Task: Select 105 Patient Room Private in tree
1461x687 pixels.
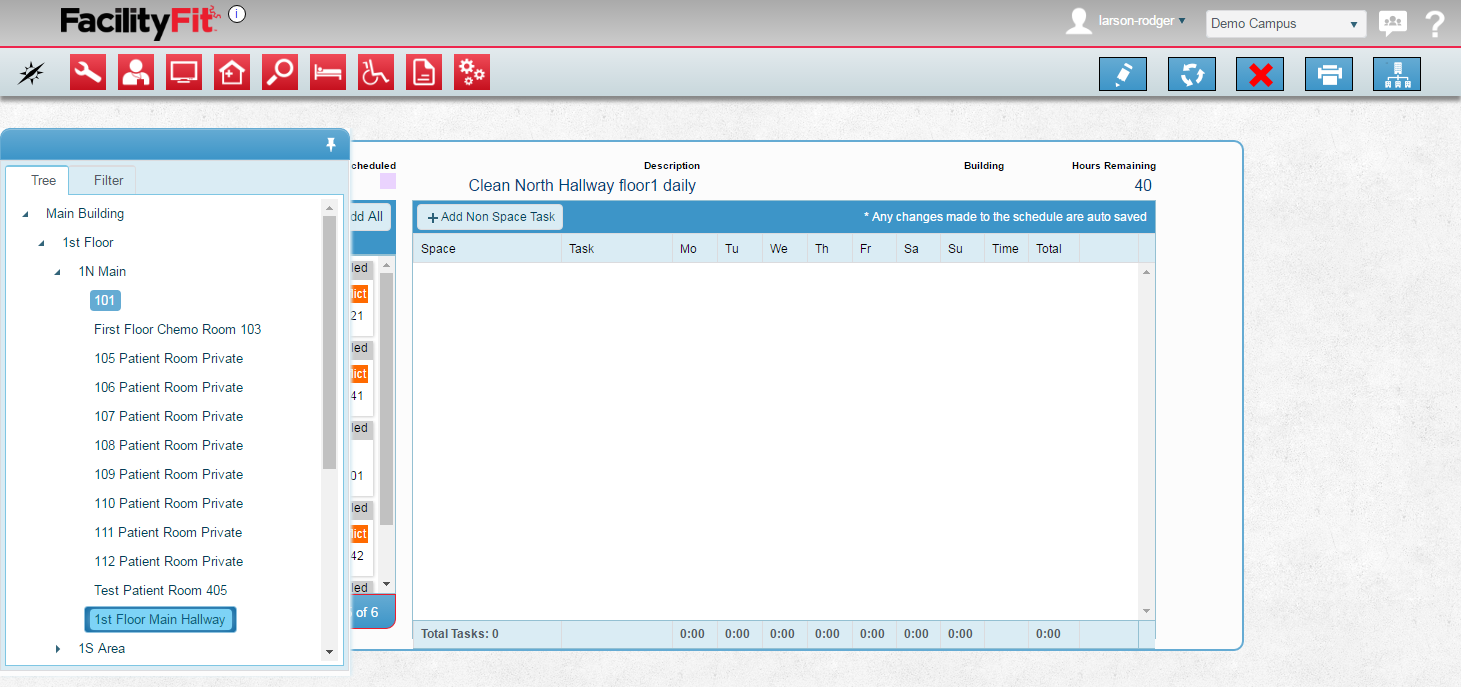Action: 168,358
